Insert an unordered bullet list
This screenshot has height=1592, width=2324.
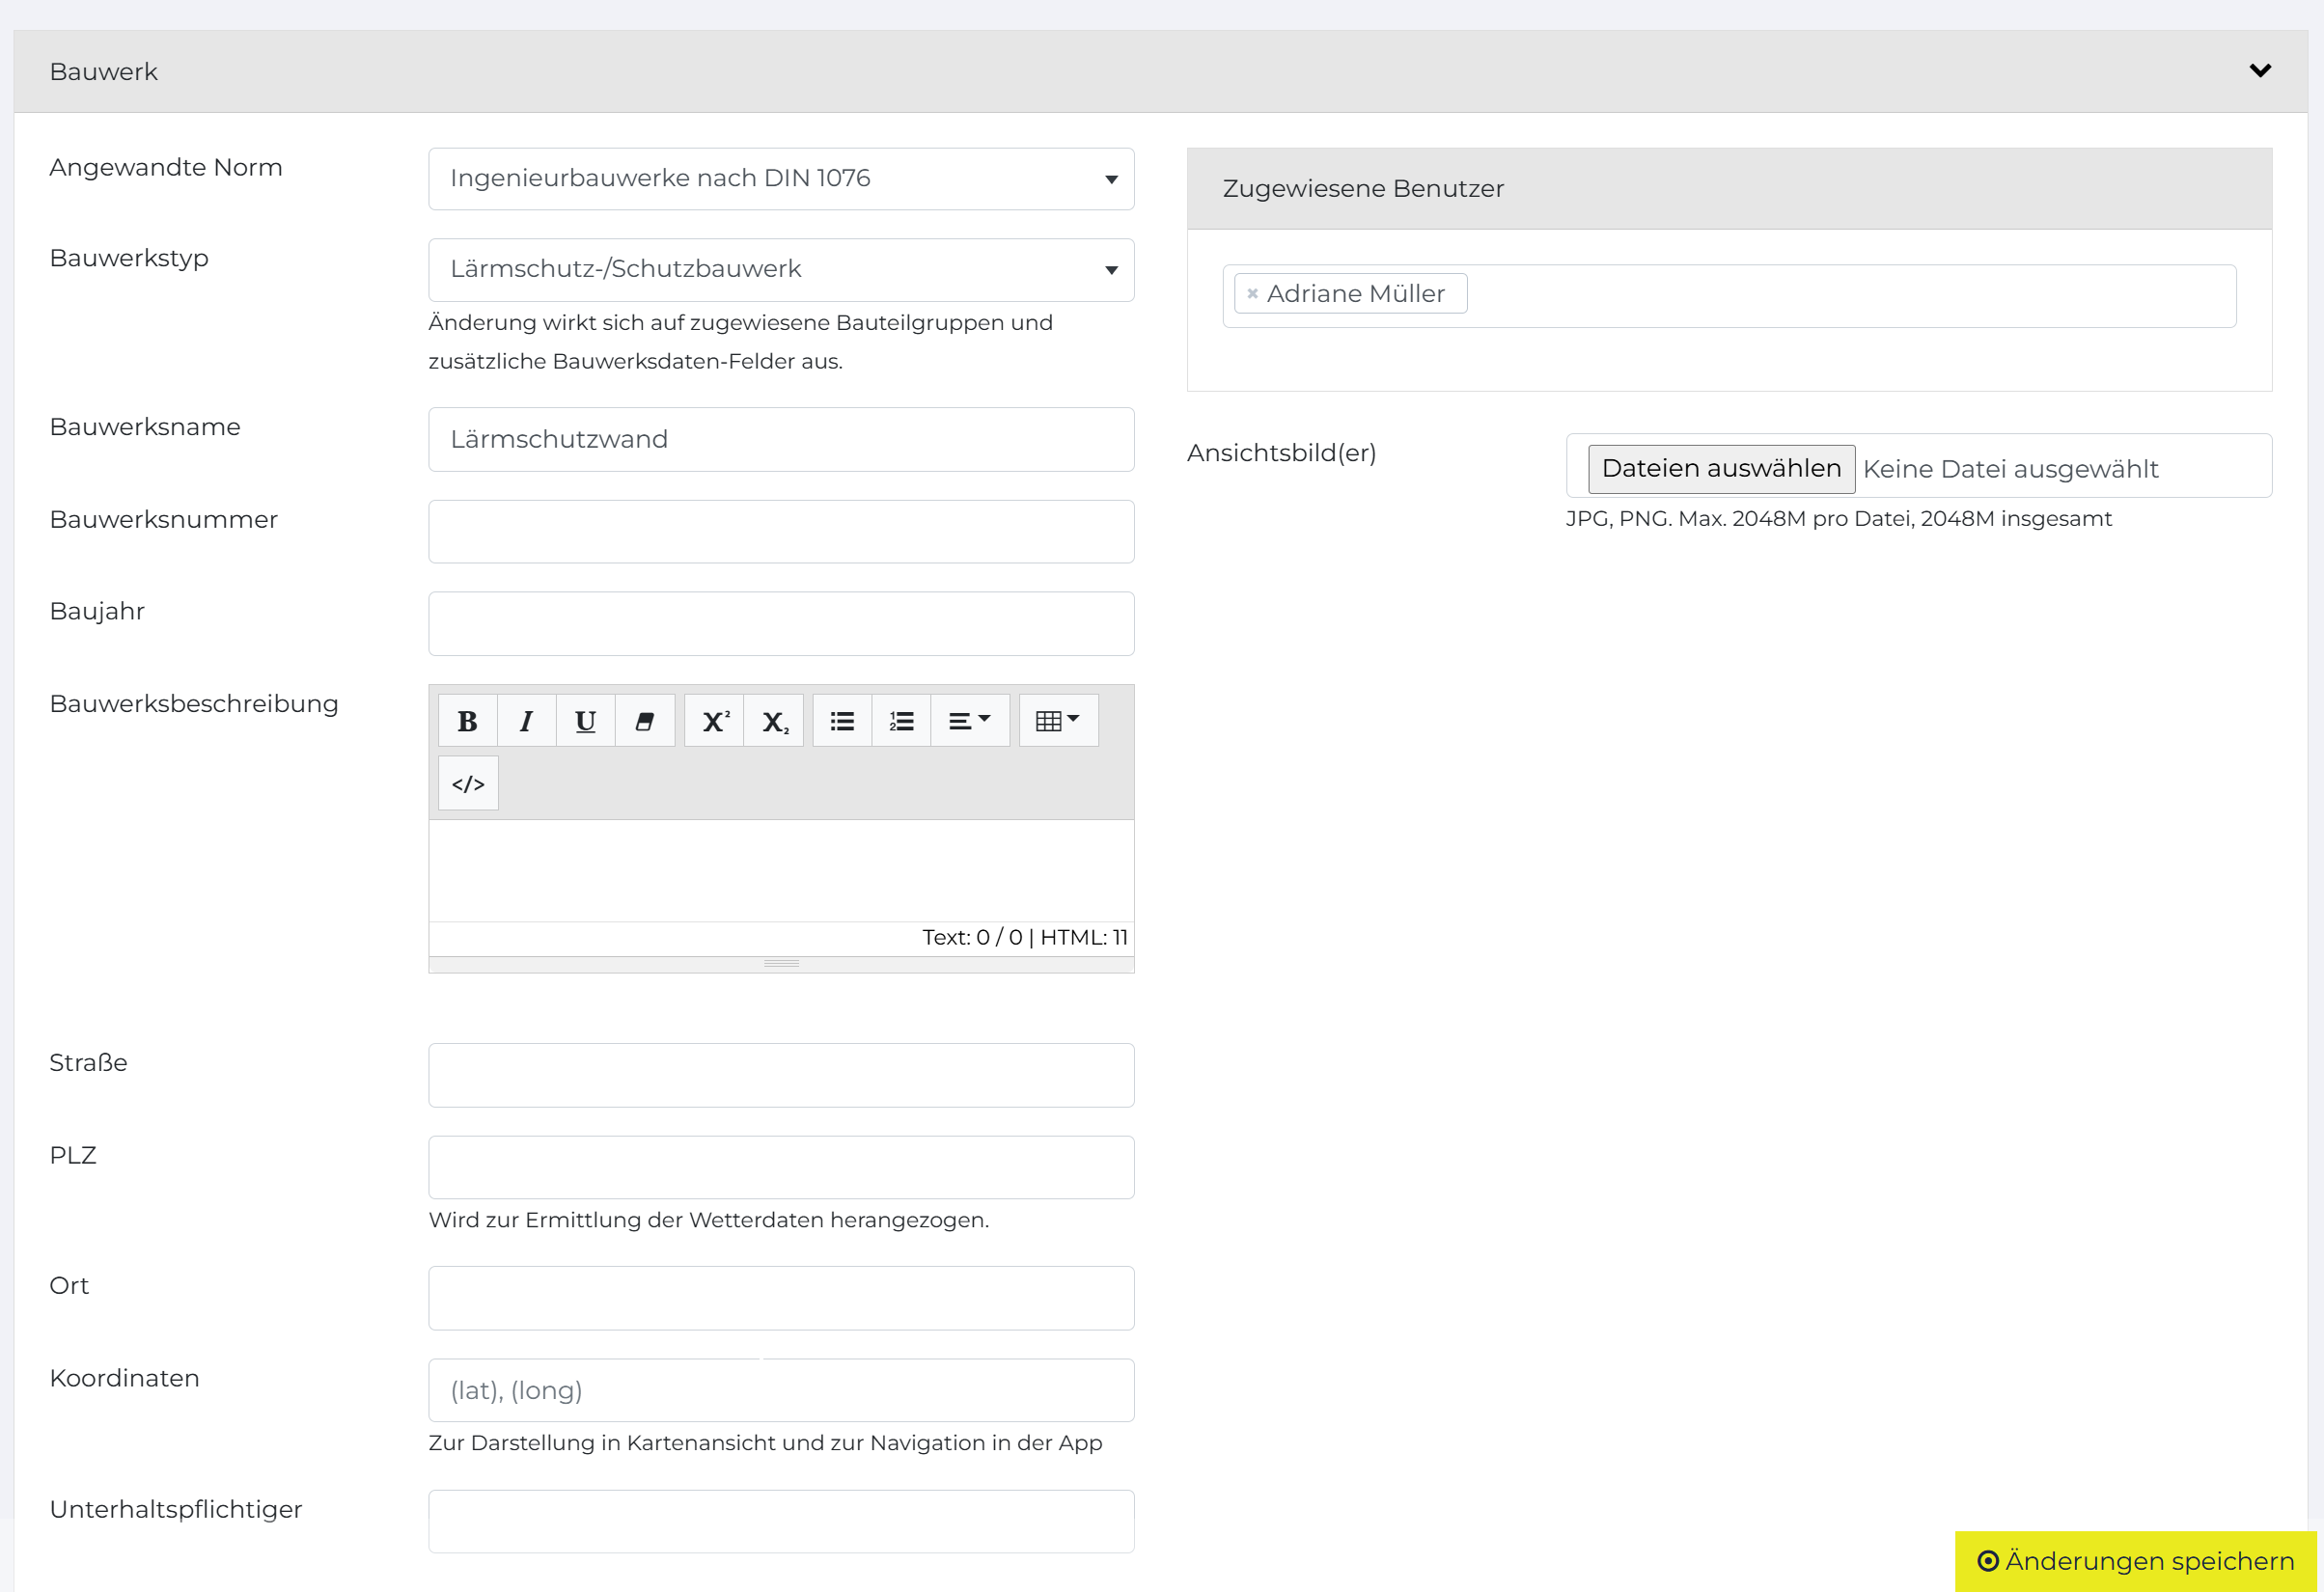(x=842, y=721)
